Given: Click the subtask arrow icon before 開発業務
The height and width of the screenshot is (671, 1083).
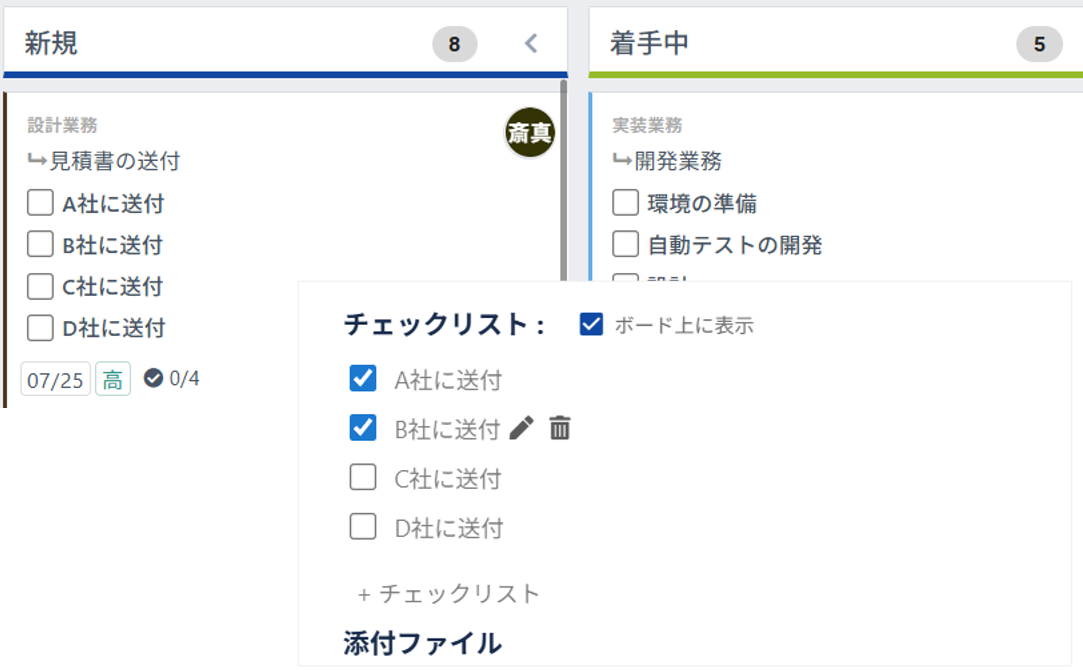Looking at the screenshot, I should pyautogui.click(x=622, y=160).
